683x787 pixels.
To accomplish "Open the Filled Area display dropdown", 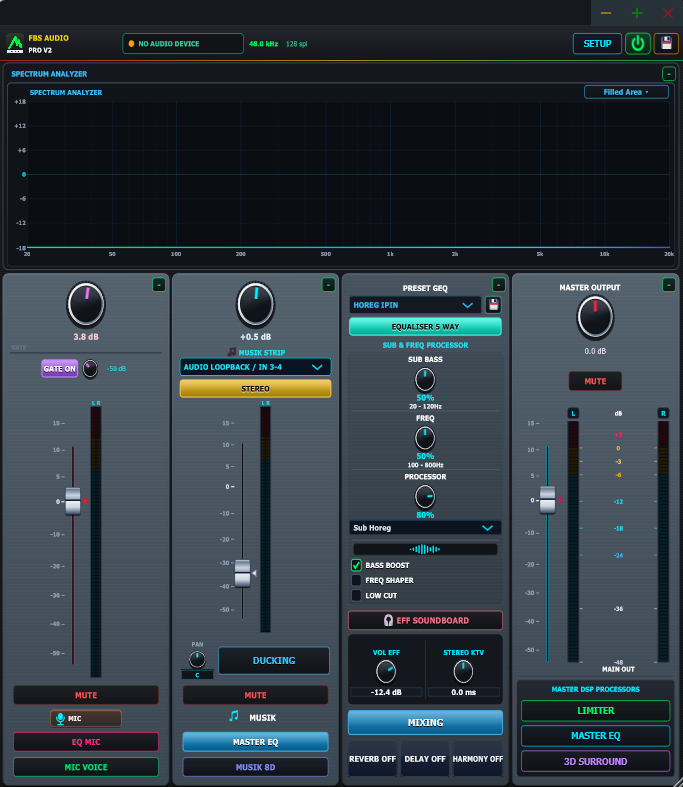I will click(x=626, y=92).
